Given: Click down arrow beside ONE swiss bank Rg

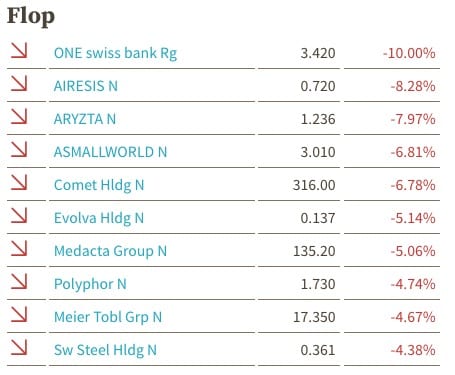Looking at the screenshot, I should (19, 50).
